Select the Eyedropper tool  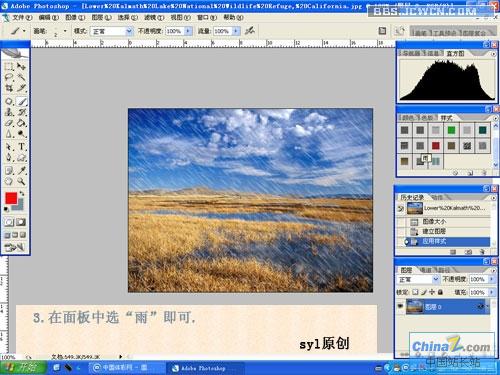21,171
